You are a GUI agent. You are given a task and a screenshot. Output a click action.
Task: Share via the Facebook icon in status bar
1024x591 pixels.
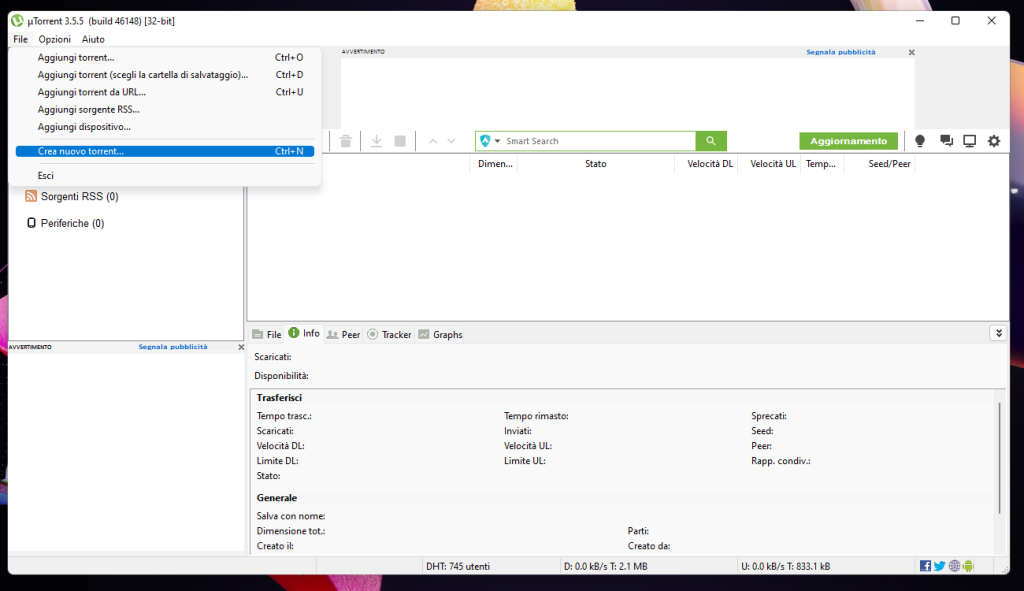click(x=925, y=565)
